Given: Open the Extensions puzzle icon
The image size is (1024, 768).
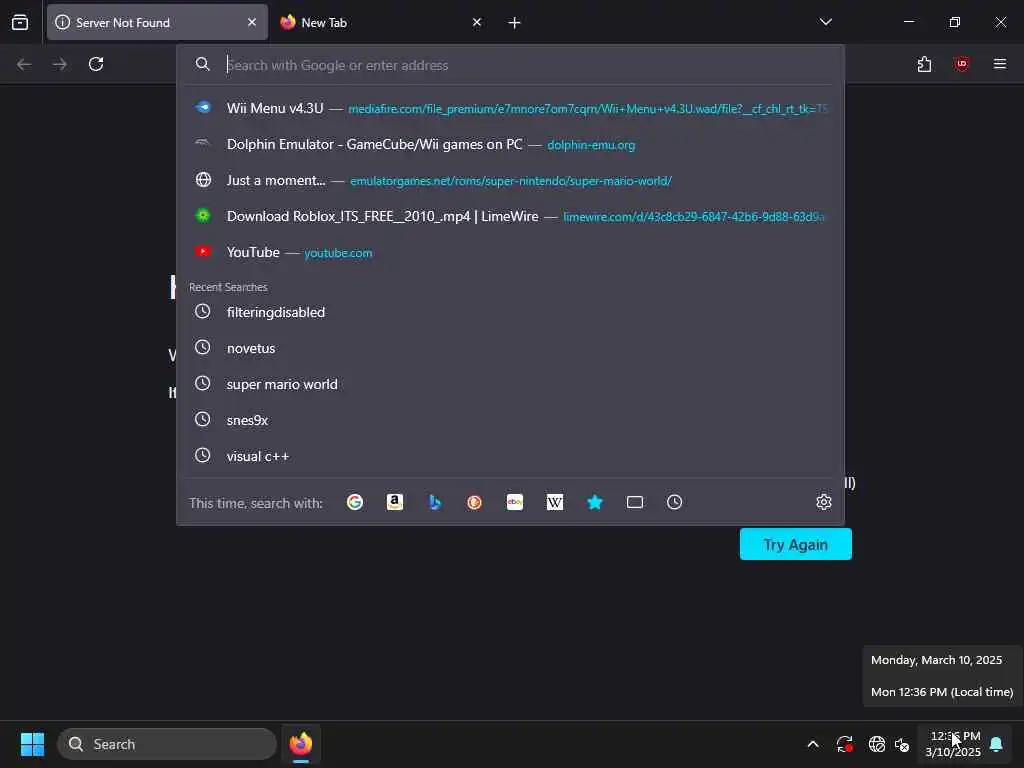Looking at the screenshot, I should point(924,64).
